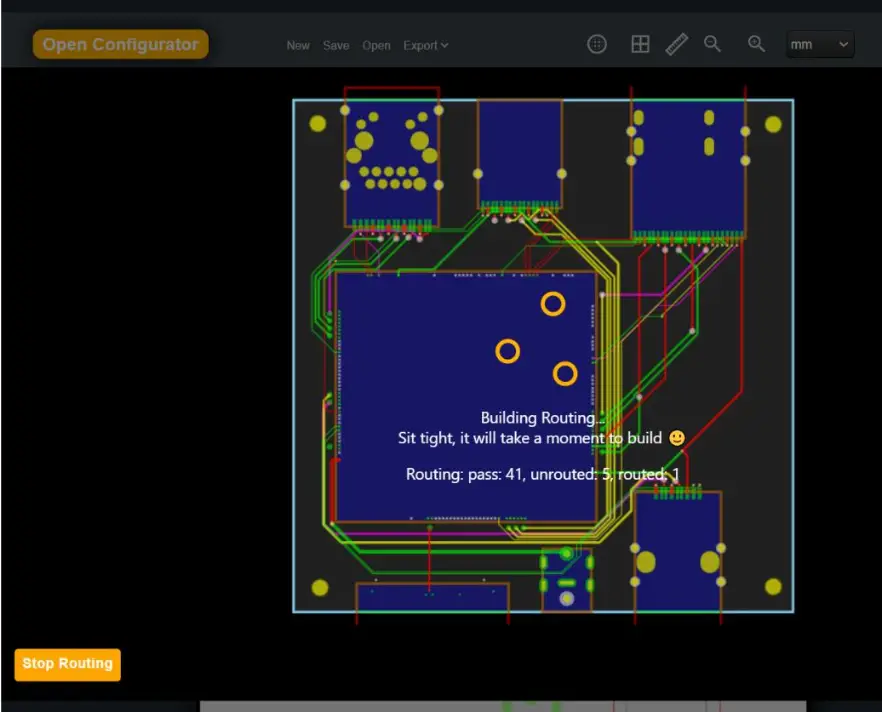Viewport: 882px width, 712px height.
Task: Click the 'Building Routing...' message text
Action: click(x=543, y=418)
